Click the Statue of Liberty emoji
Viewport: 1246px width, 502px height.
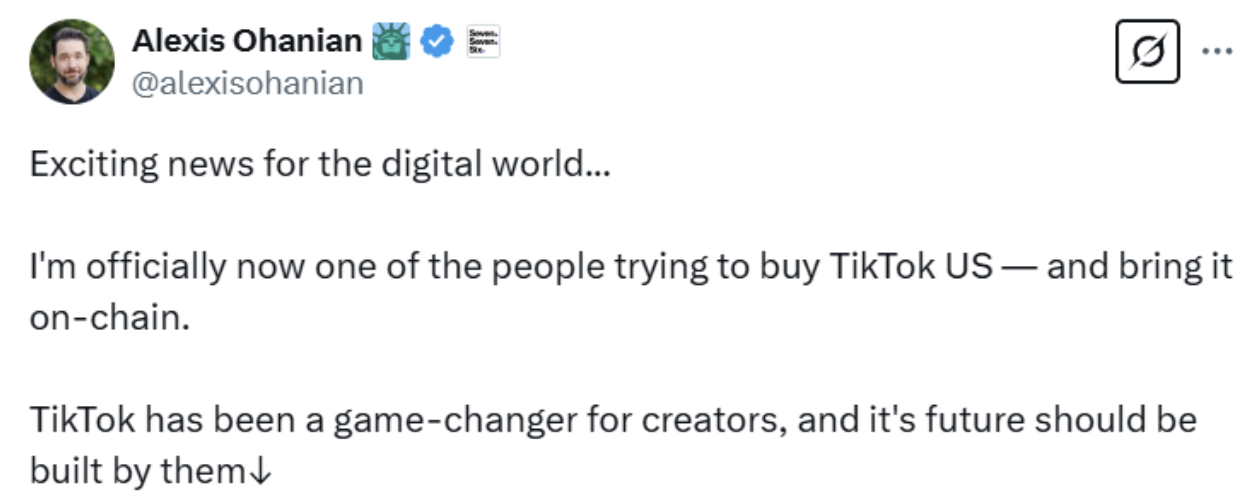pos(390,42)
